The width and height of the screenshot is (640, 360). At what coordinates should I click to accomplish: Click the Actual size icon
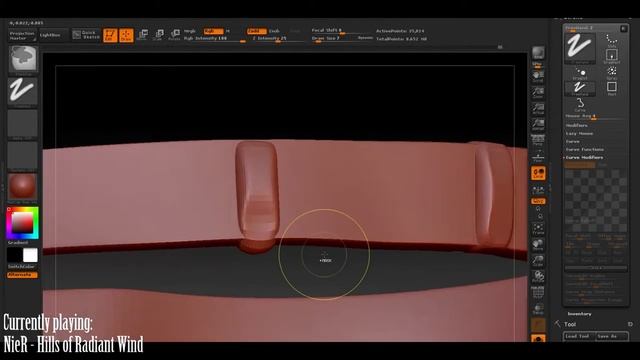538,108
